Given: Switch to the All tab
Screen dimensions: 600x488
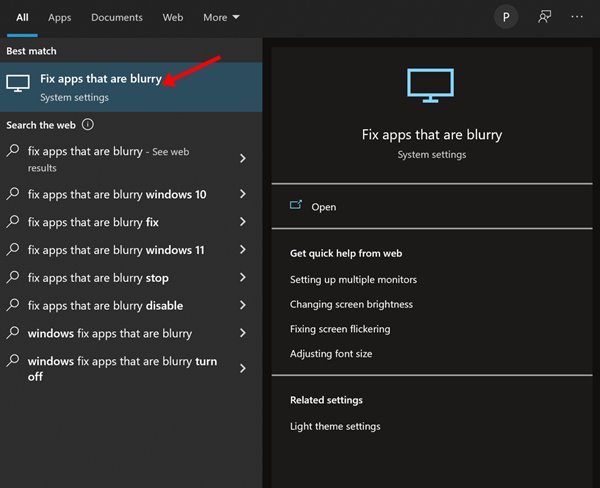Looking at the screenshot, I should [22, 17].
